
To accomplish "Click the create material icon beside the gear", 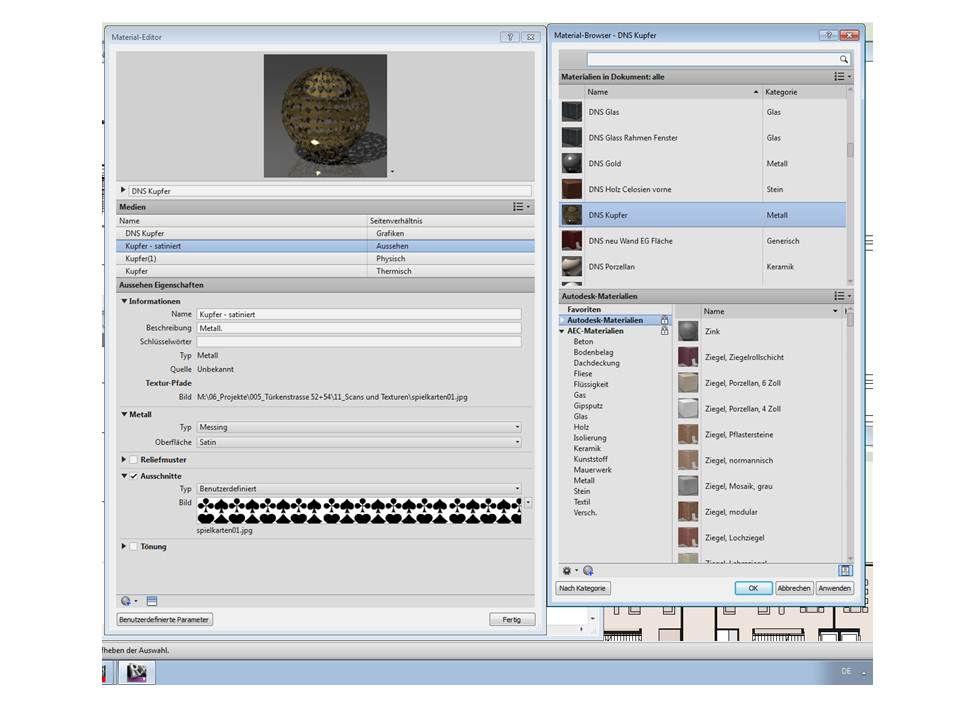I will click(x=588, y=571).
